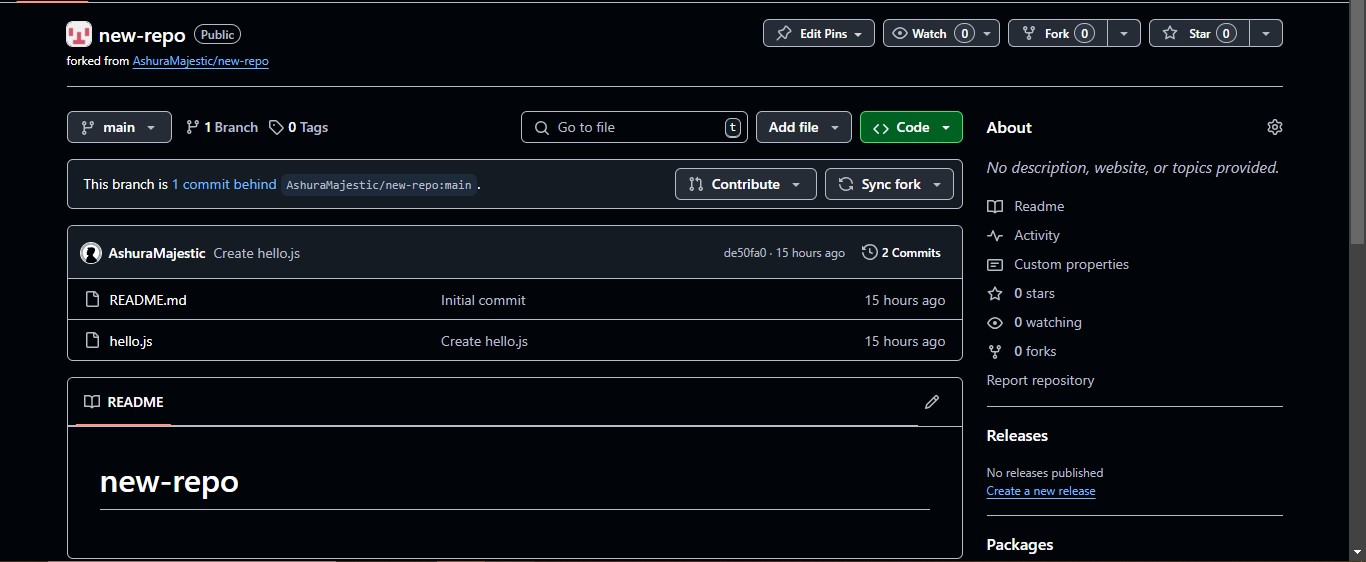Viewport: 1366px width, 562px height.
Task: Open About settings gear icon
Action: [1274, 127]
